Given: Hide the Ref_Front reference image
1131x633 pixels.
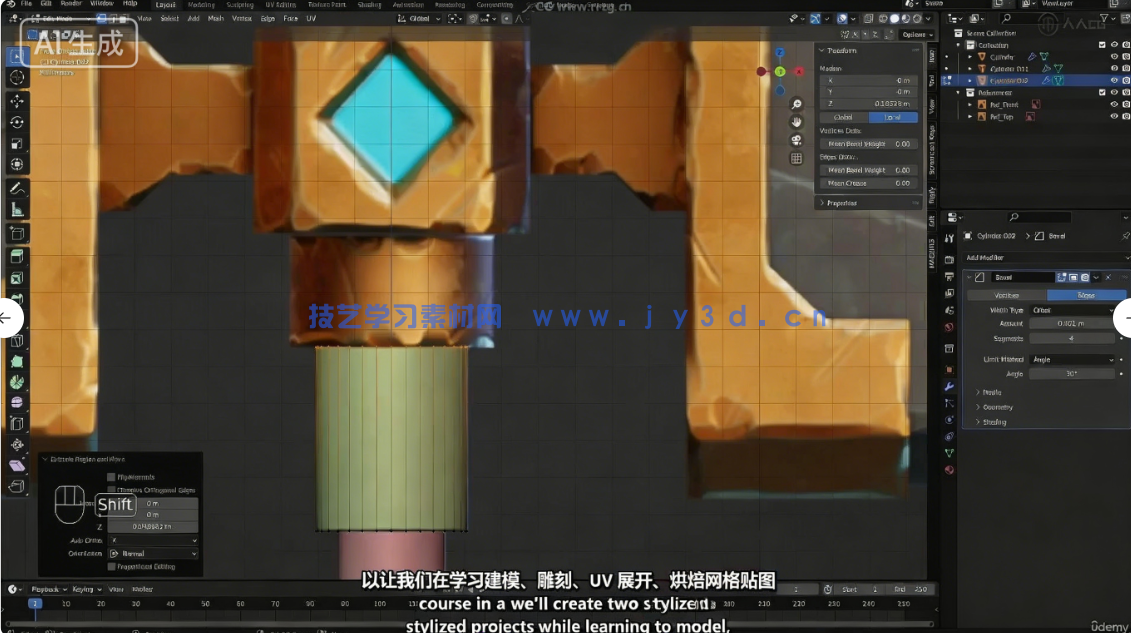Looking at the screenshot, I should [x=1113, y=104].
